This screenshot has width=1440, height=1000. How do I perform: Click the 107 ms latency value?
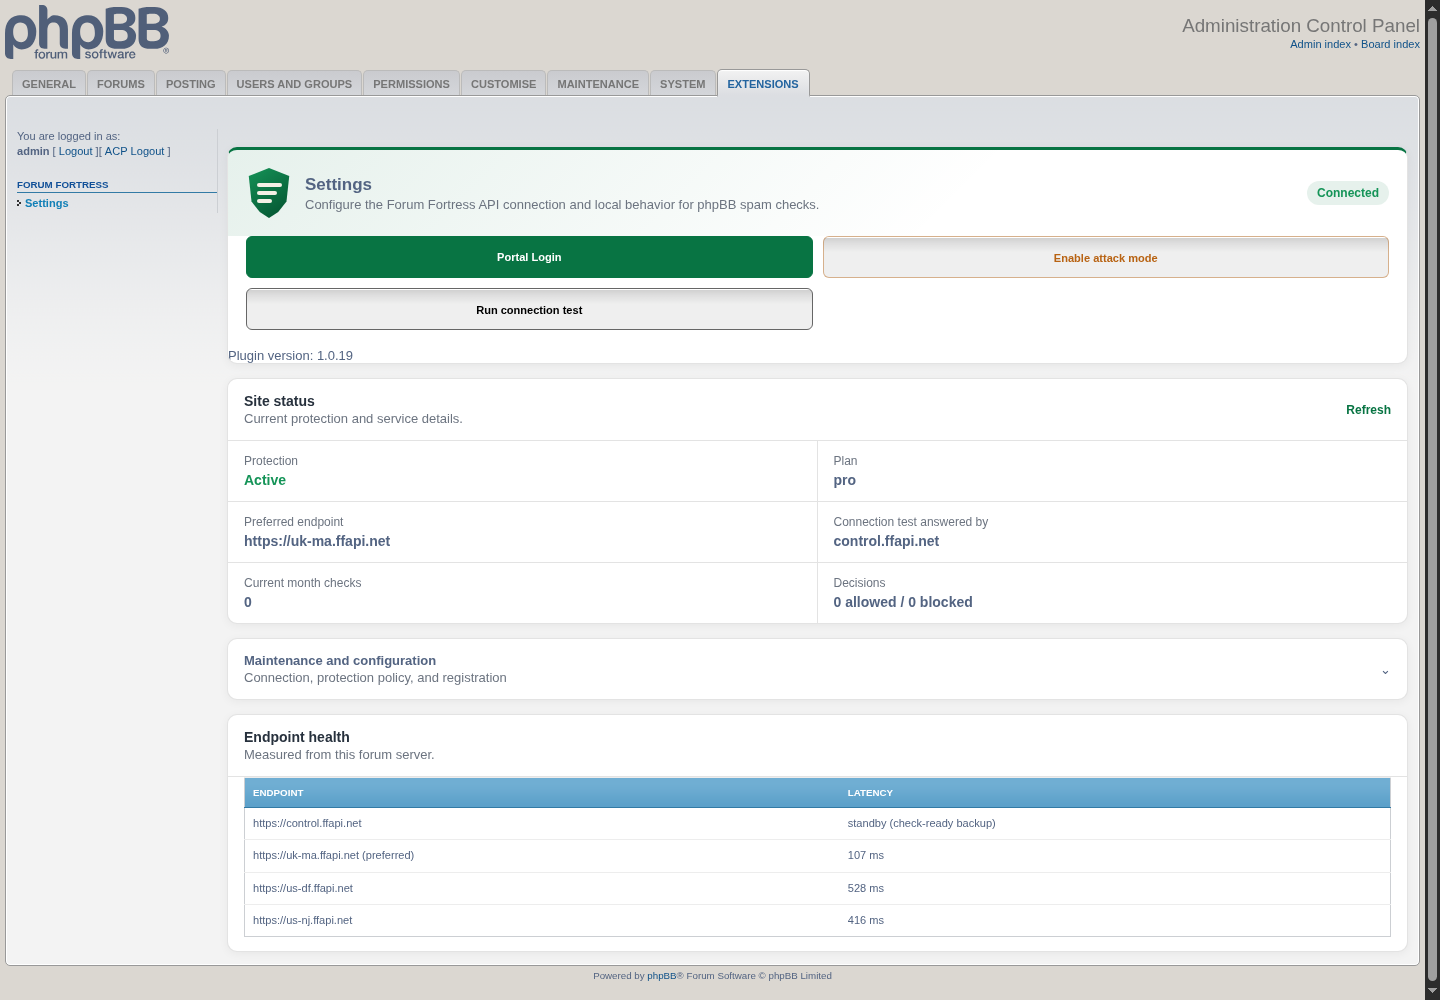(x=866, y=855)
